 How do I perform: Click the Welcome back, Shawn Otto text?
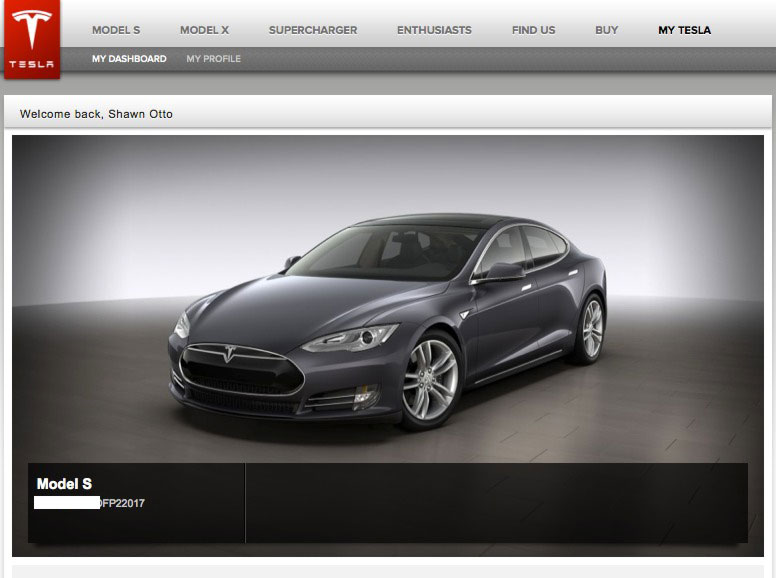pos(96,114)
